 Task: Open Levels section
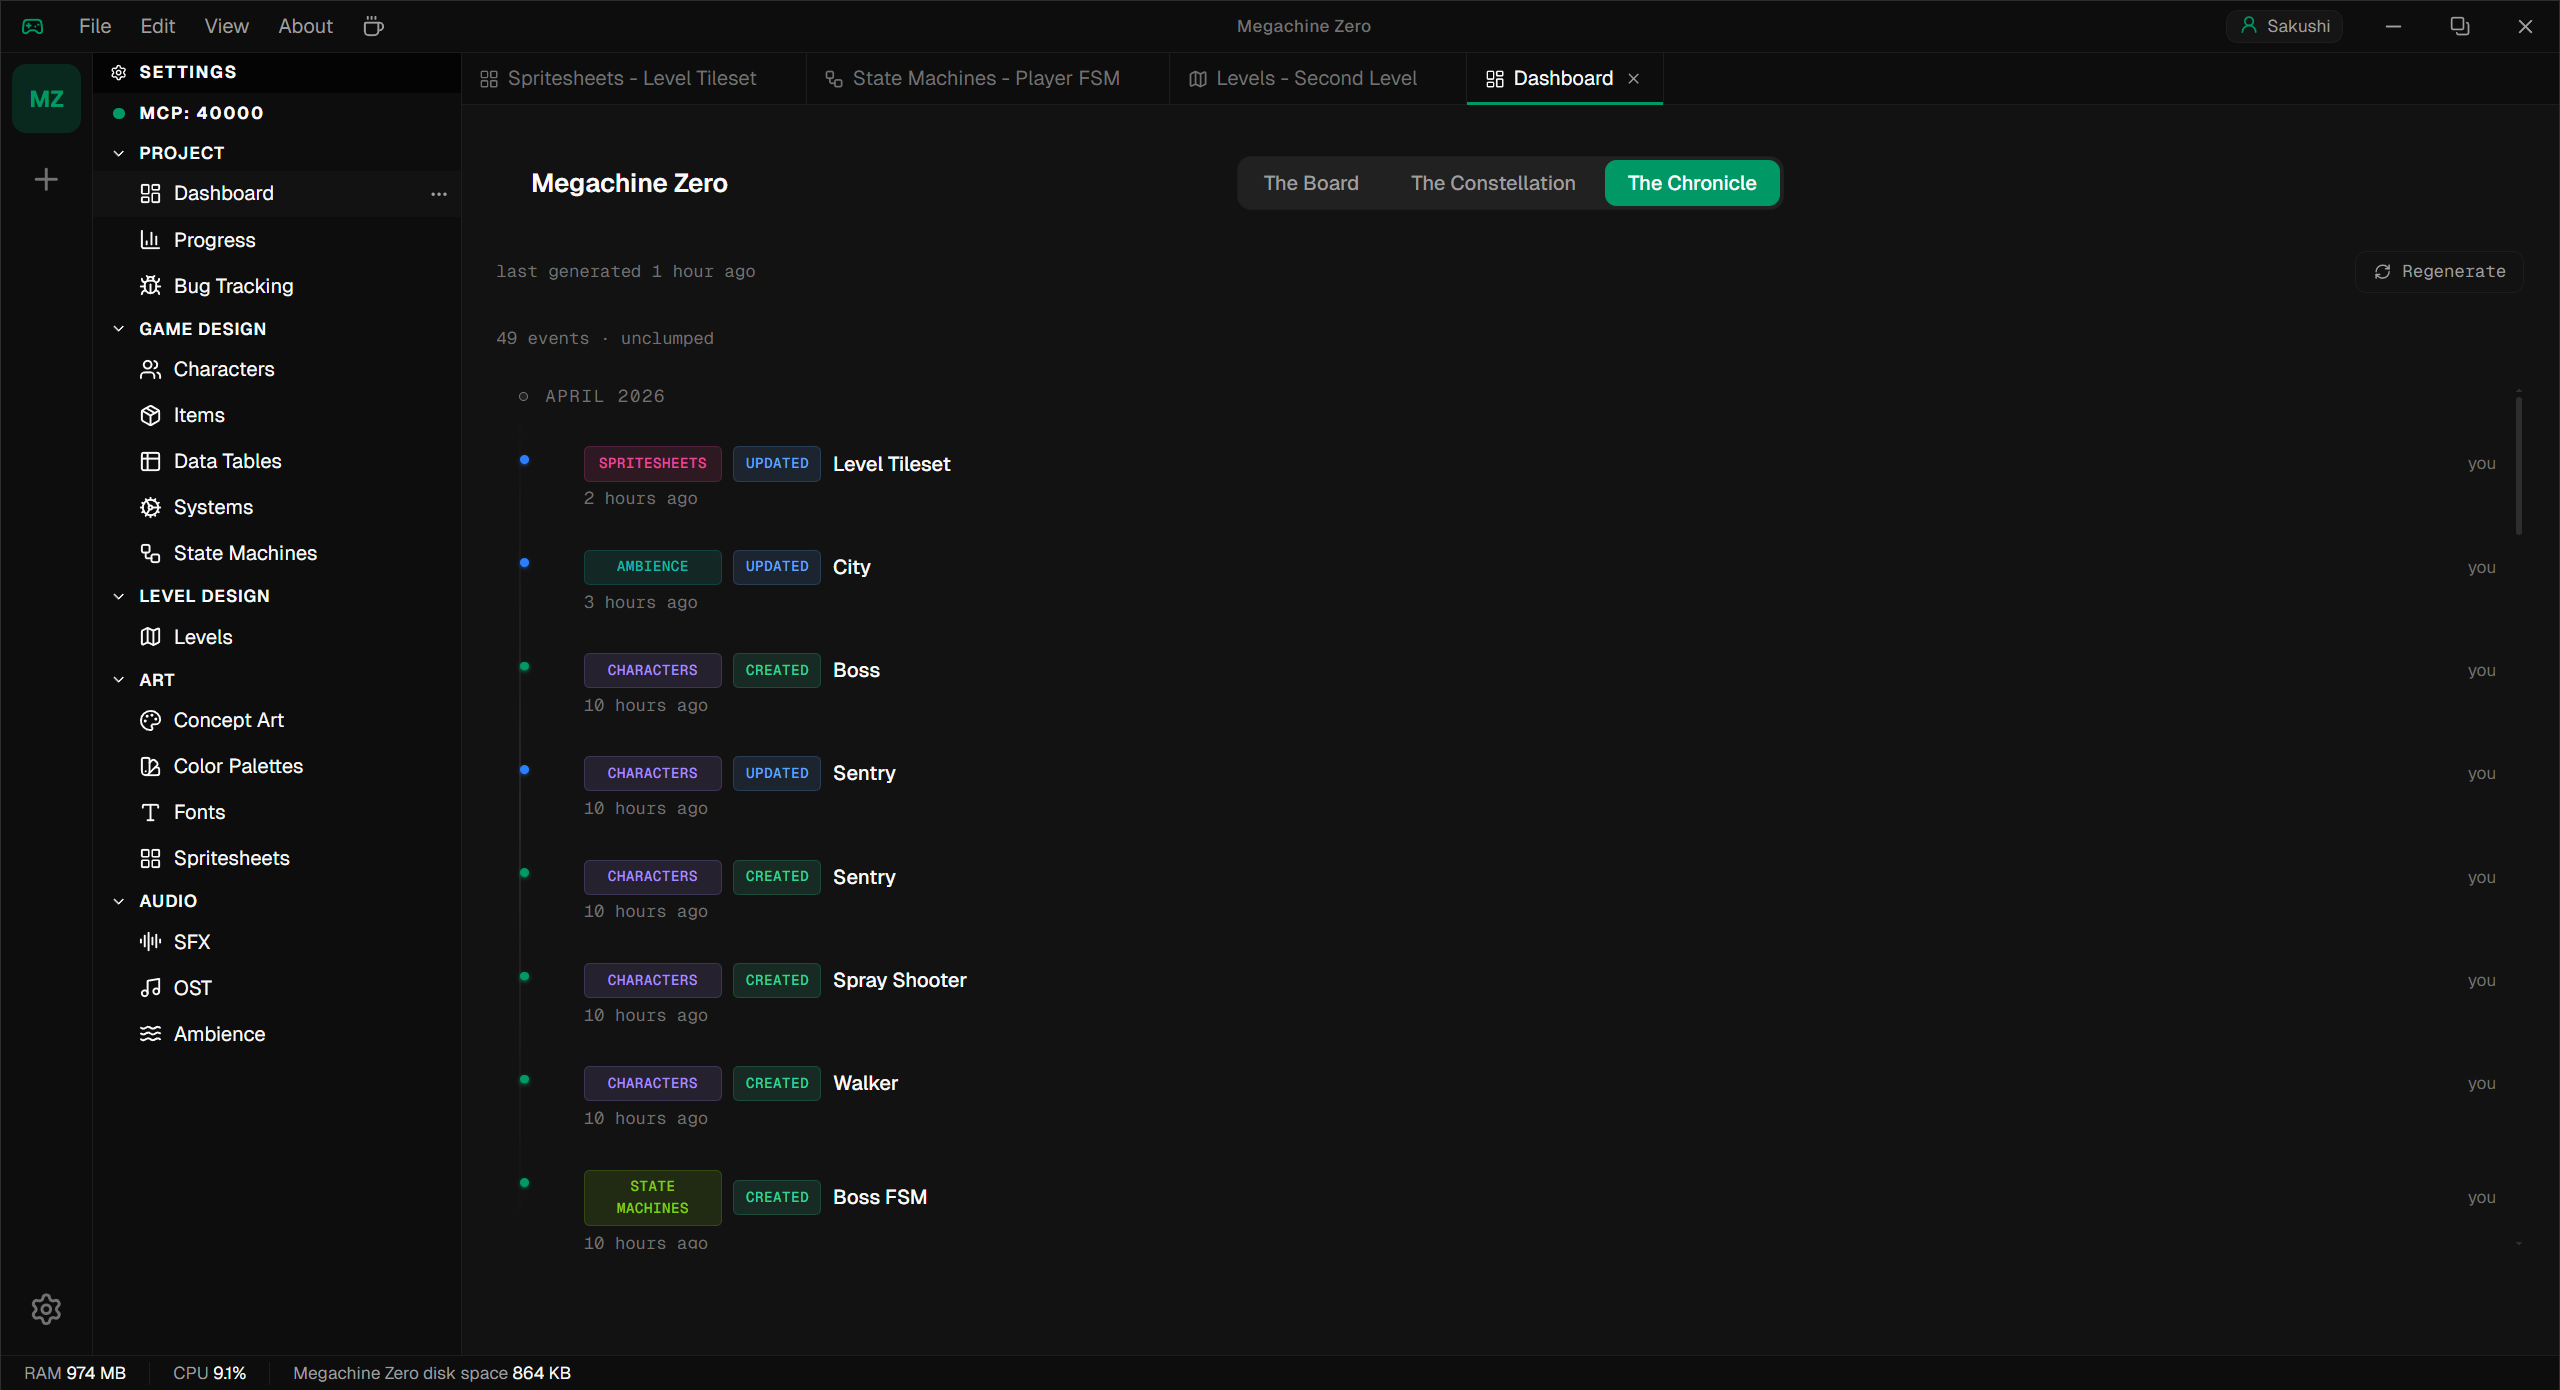click(276, 637)
